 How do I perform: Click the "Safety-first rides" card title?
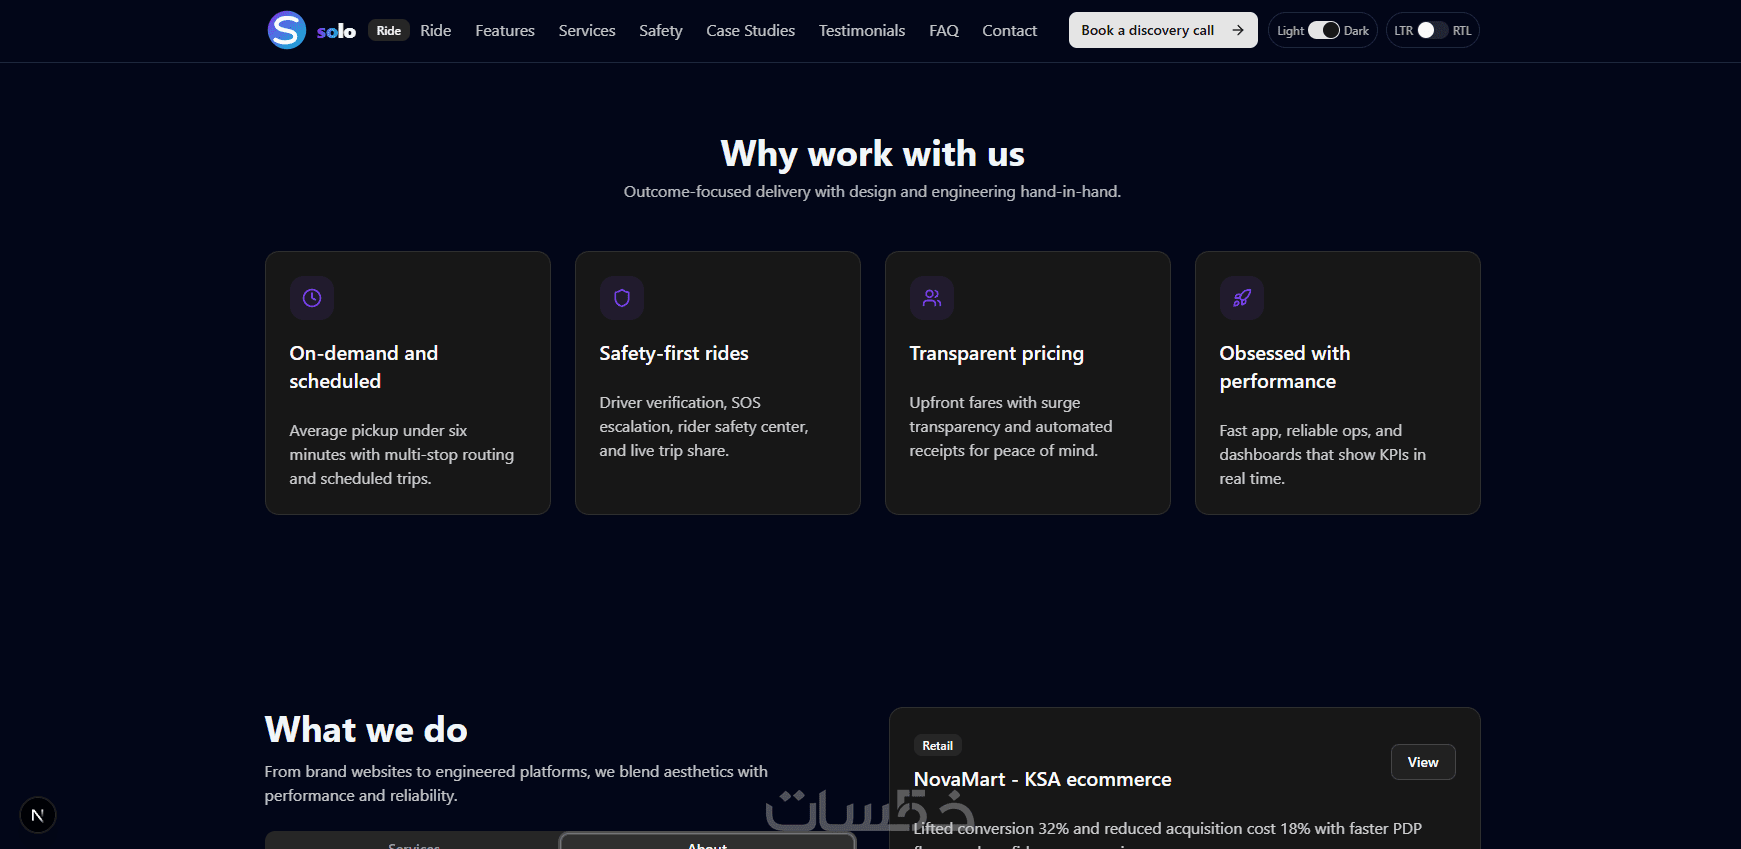[x=674, y=353]
